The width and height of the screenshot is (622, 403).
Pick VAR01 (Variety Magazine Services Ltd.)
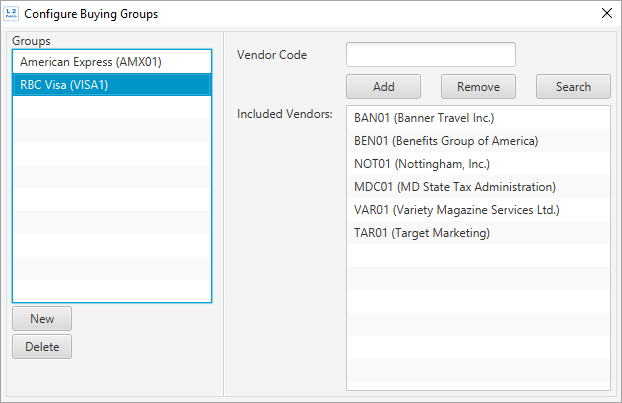(x=456, y=210)
